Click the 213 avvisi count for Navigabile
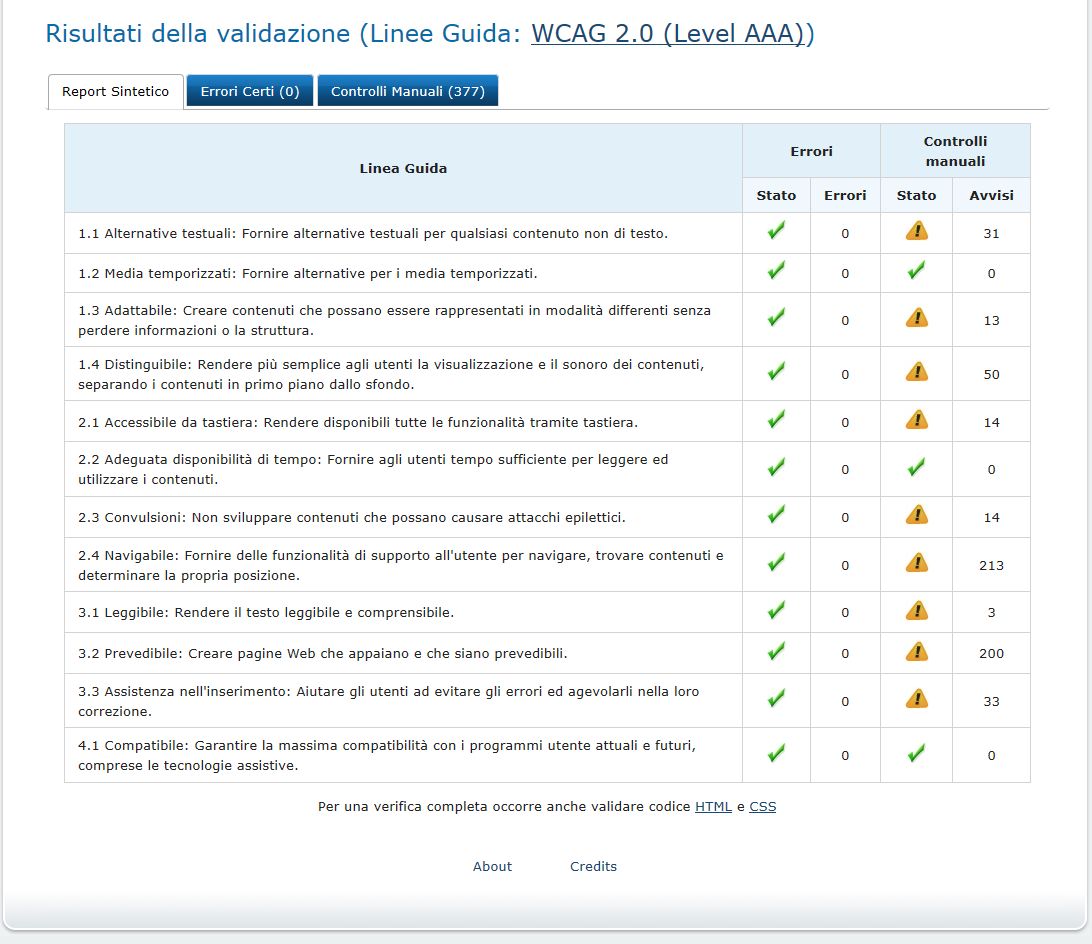The image size is (1092, 944). (991, 565)
